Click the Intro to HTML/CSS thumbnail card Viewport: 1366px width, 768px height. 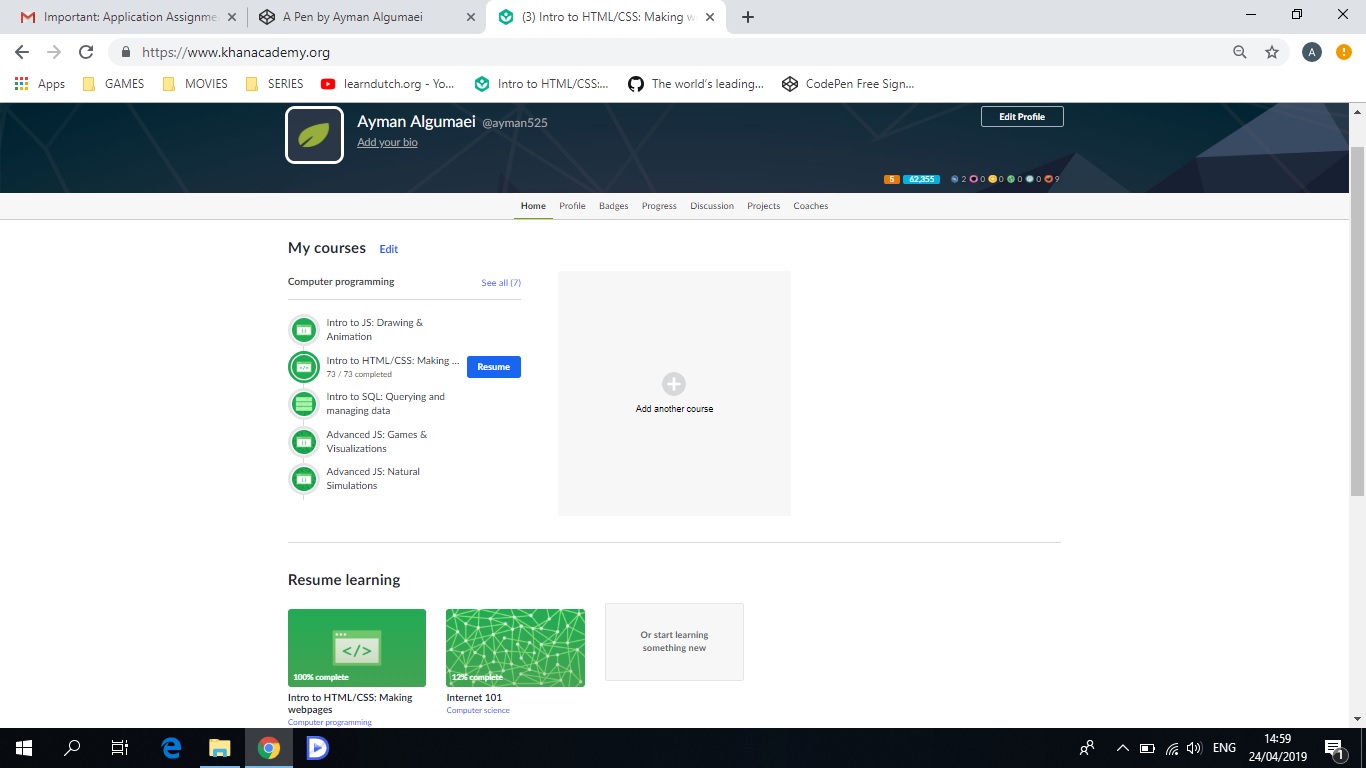[x=357, y=648]
